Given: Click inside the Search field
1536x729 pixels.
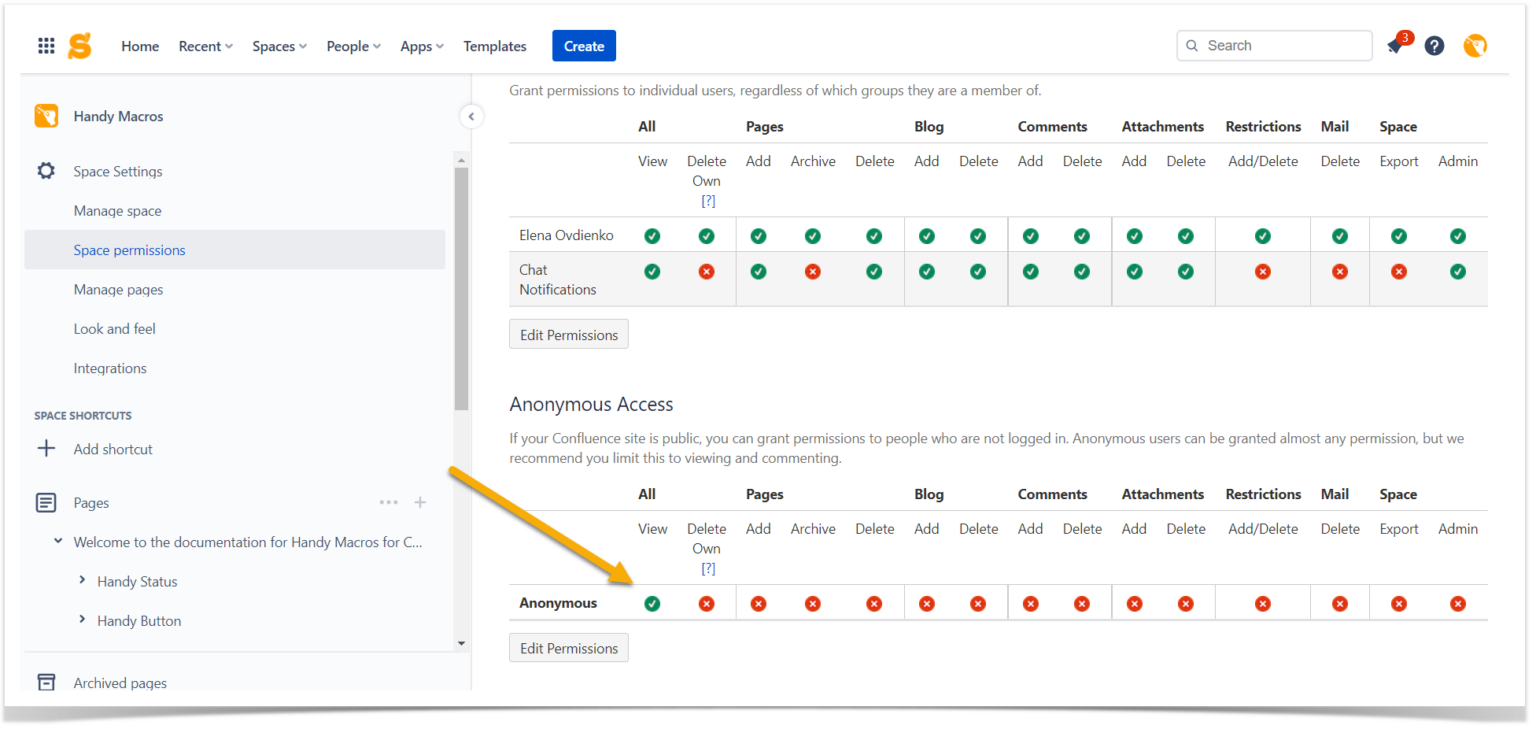Looking at the screenshot, I should click(x=1274, y=45).
